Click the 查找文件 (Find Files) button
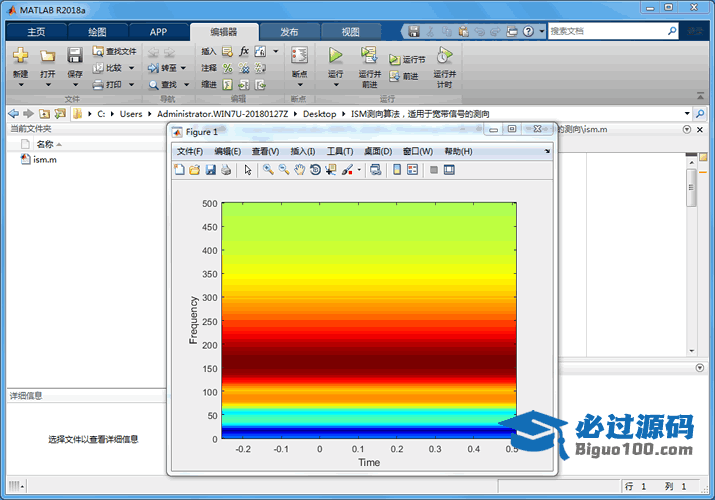715x500 pixels. [x=114, y=51]
